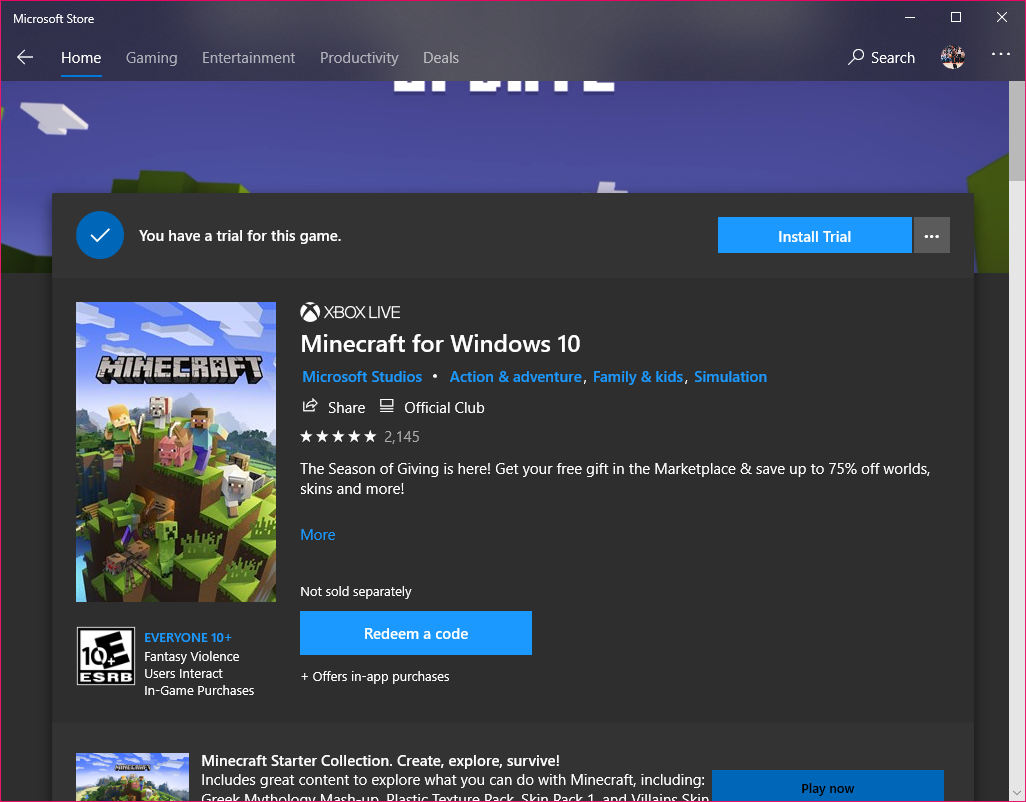Go to the Deals tab
Screen dimensions: 1026x802
pos(440,58)
